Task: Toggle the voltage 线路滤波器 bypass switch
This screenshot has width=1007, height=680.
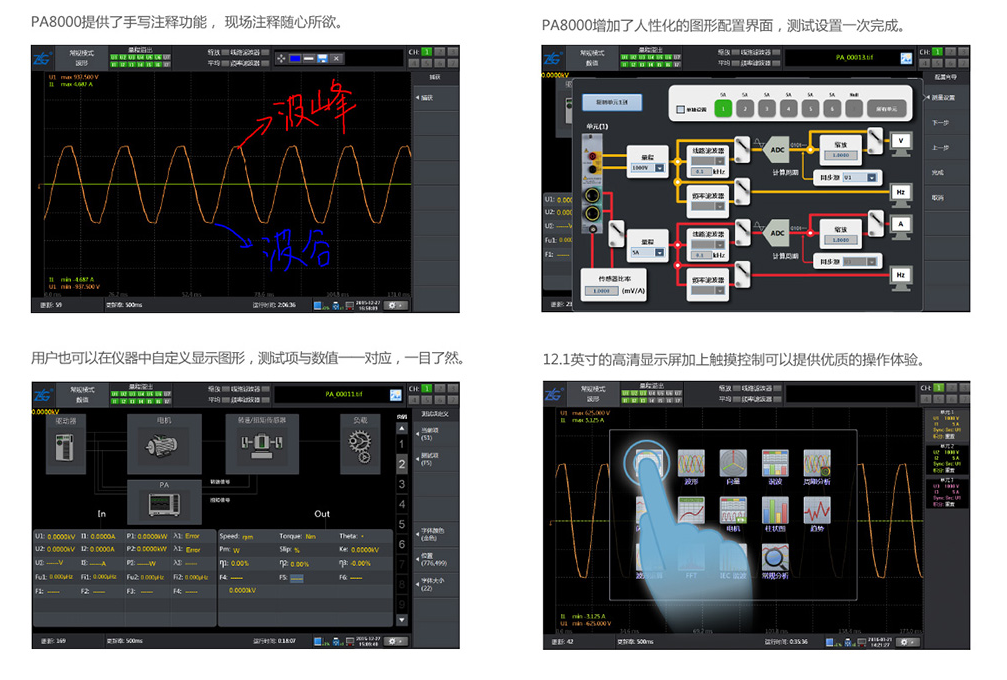Action: (x=742, y=149)
